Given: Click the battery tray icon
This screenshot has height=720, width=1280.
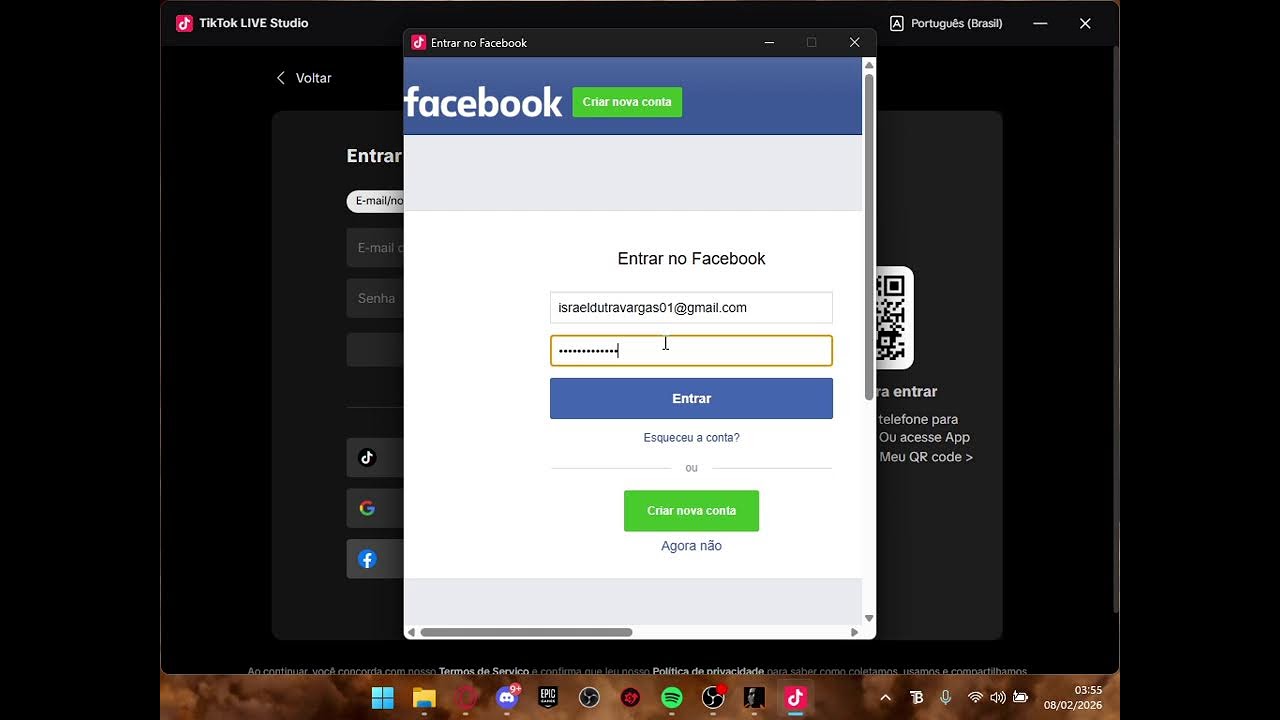Looking at the screenshot, I should click(1020, 698).
